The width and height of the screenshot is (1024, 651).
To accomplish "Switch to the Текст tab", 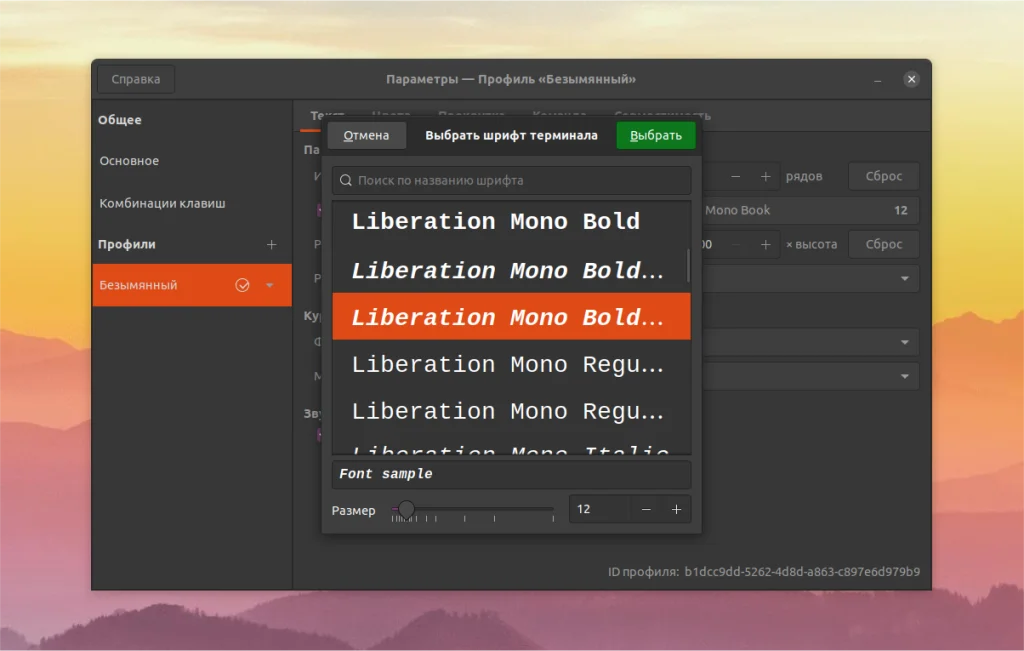I will pos(327,115).
